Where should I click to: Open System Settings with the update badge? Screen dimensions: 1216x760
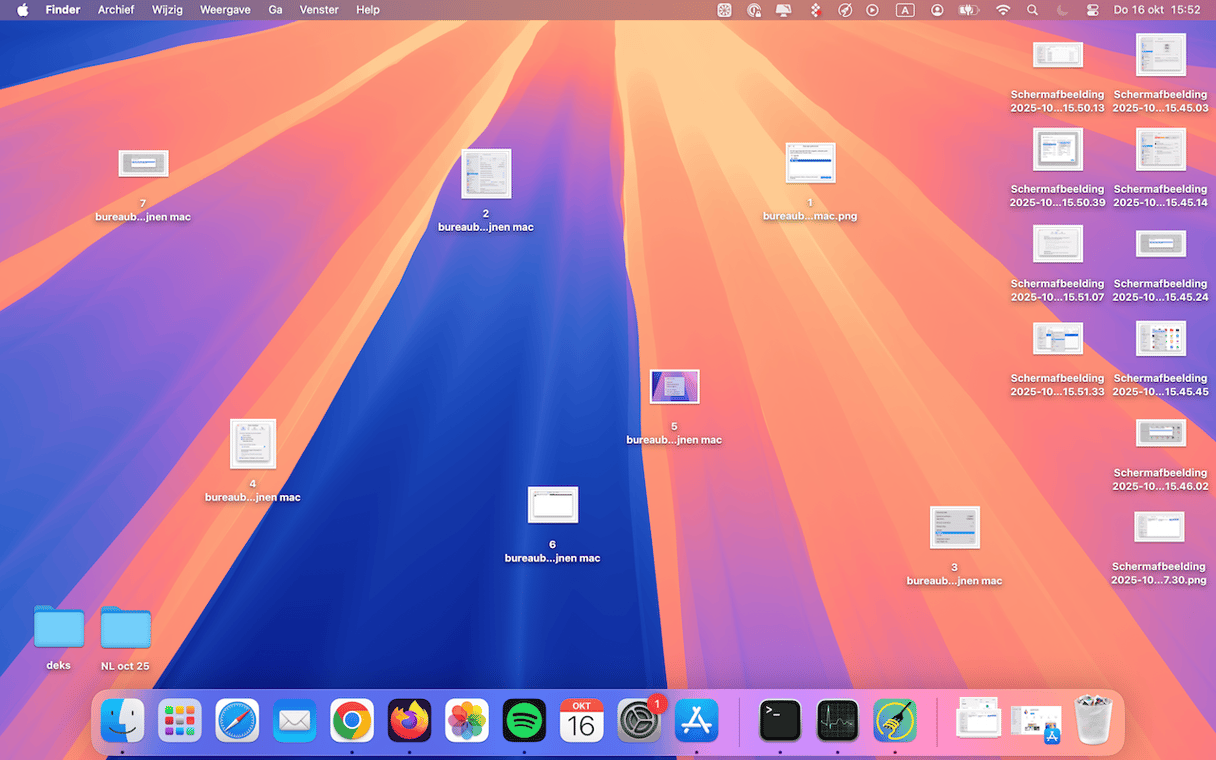pos(638,721)
